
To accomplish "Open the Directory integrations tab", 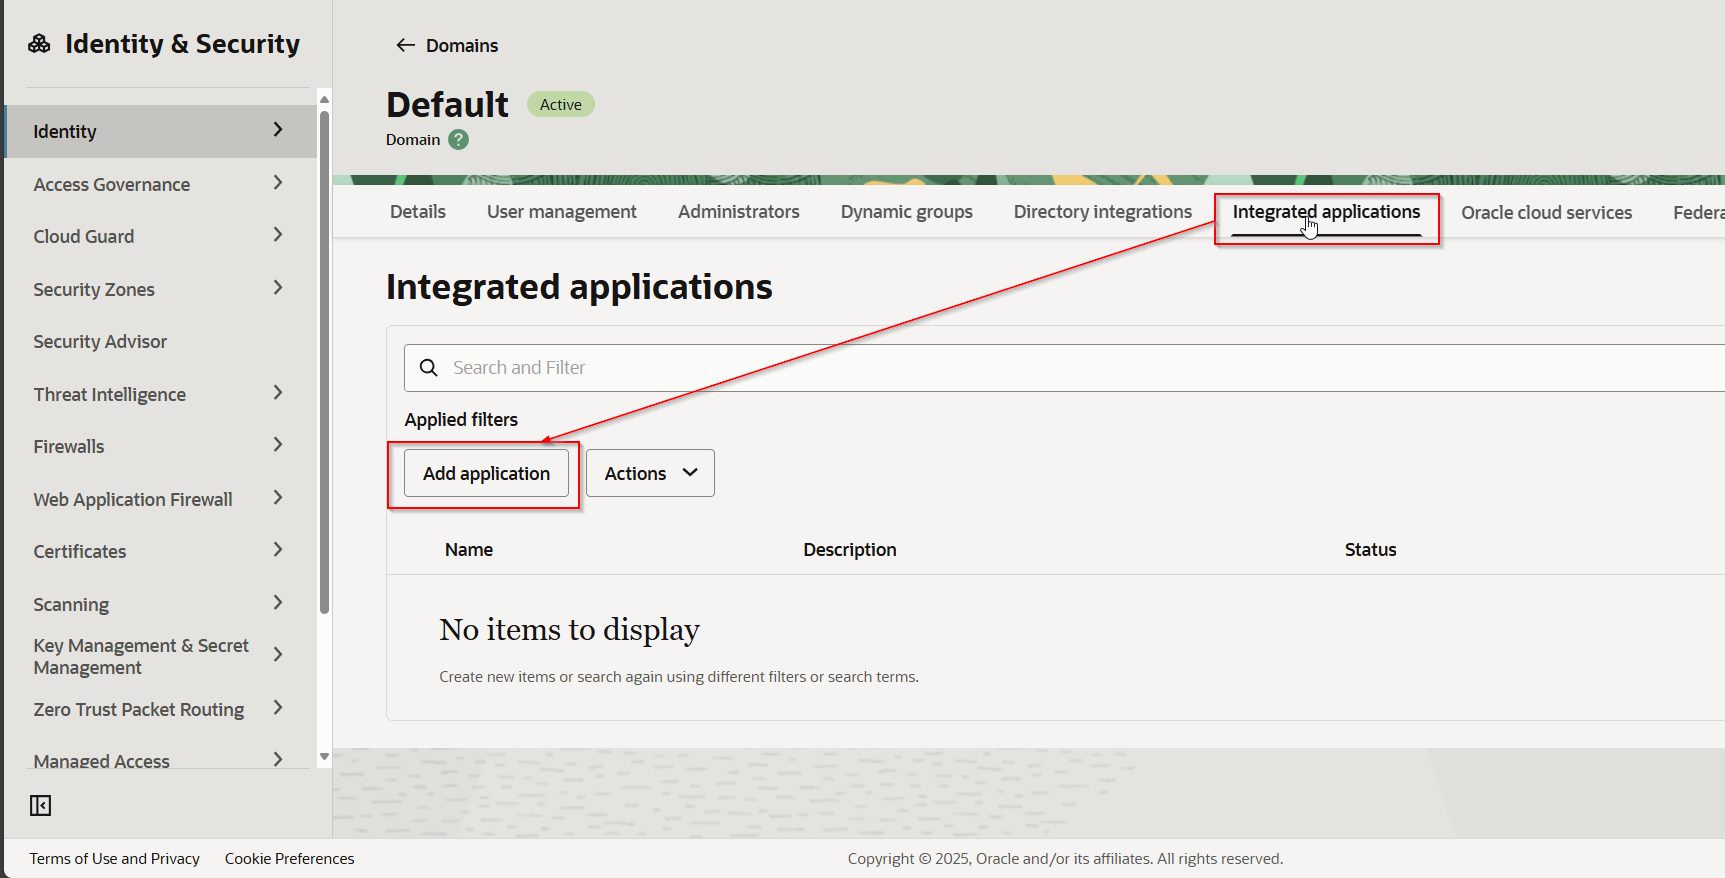I will (1103, 212).
